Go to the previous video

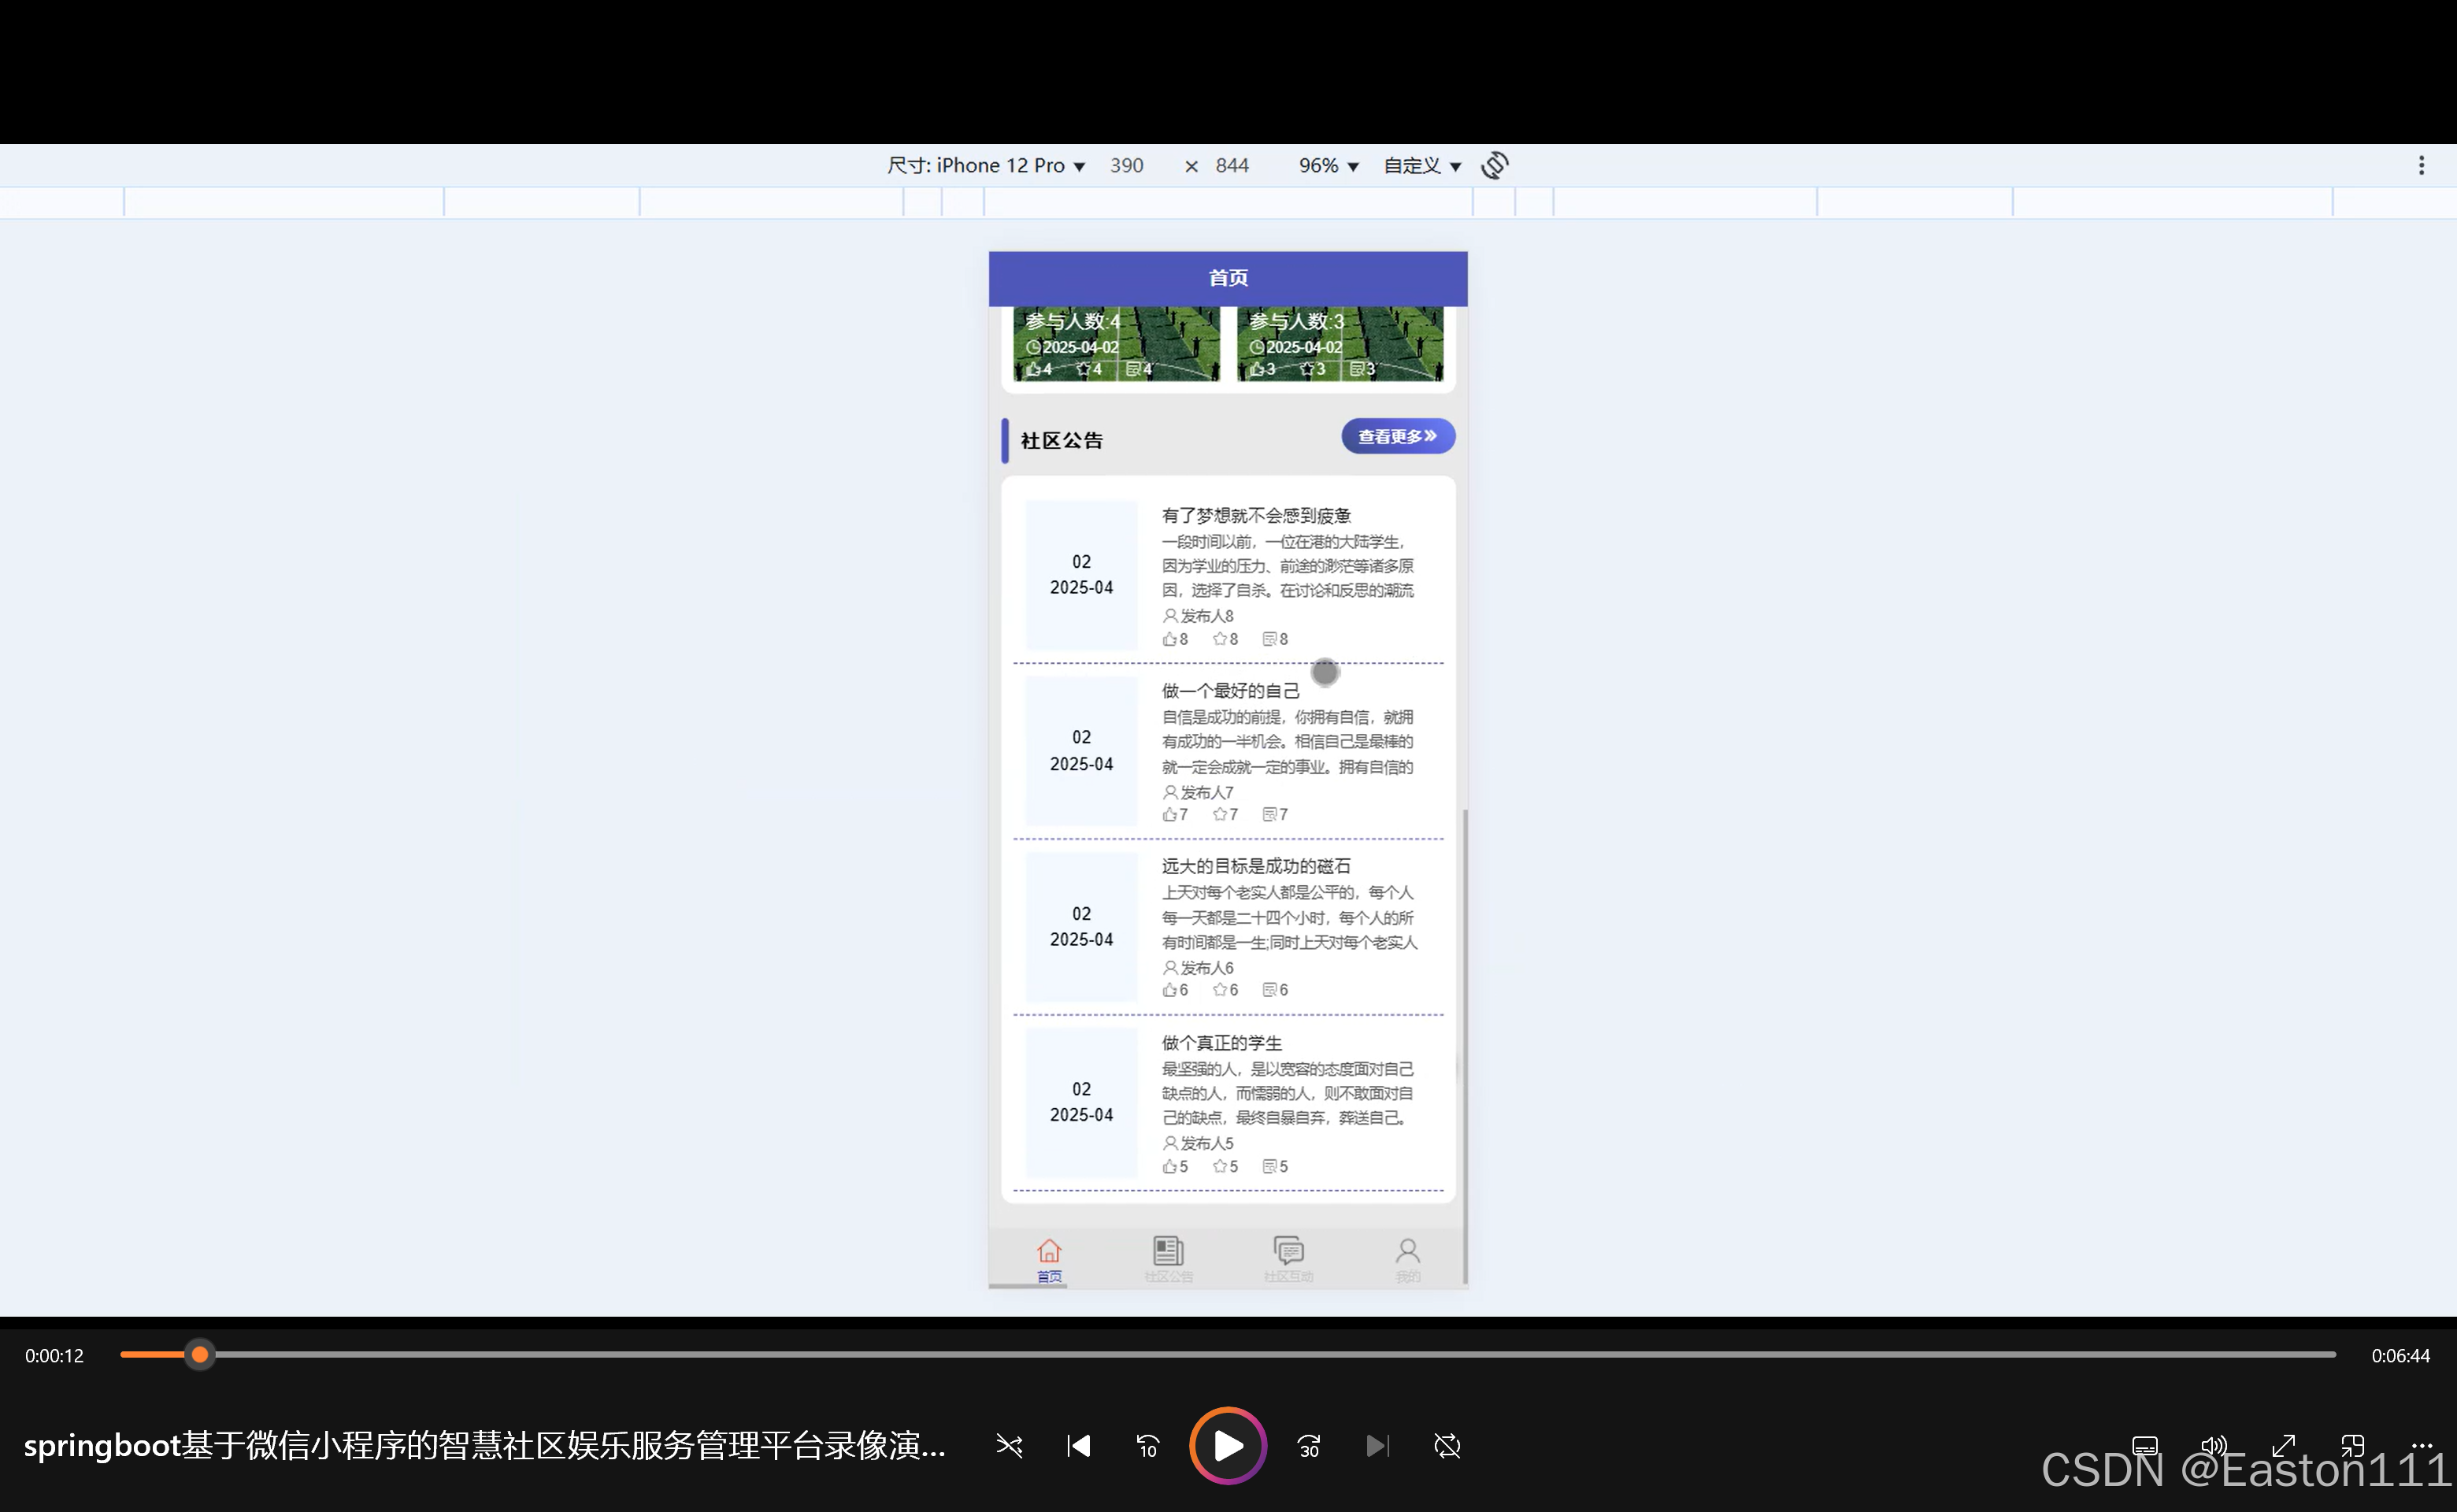pyautogui.click(x=1079, y=1446)
